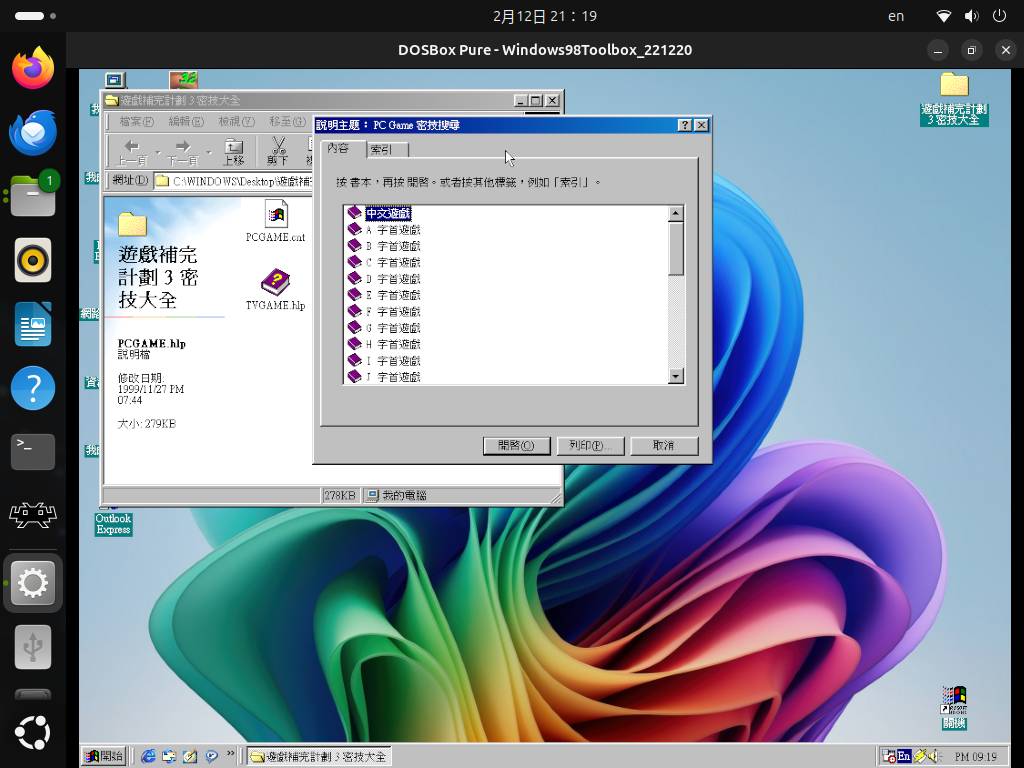Click the 取消 button
Viewport: 1024px width, 768px height.
[x=664, y=445]
